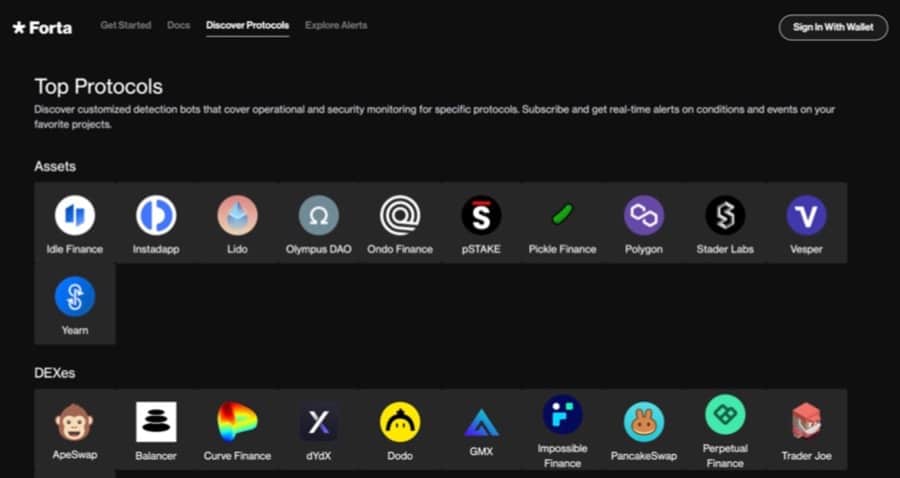900x478 pixels.
Task: Select the PancakeSwap bunny icon
Action: tap(644, 422)
